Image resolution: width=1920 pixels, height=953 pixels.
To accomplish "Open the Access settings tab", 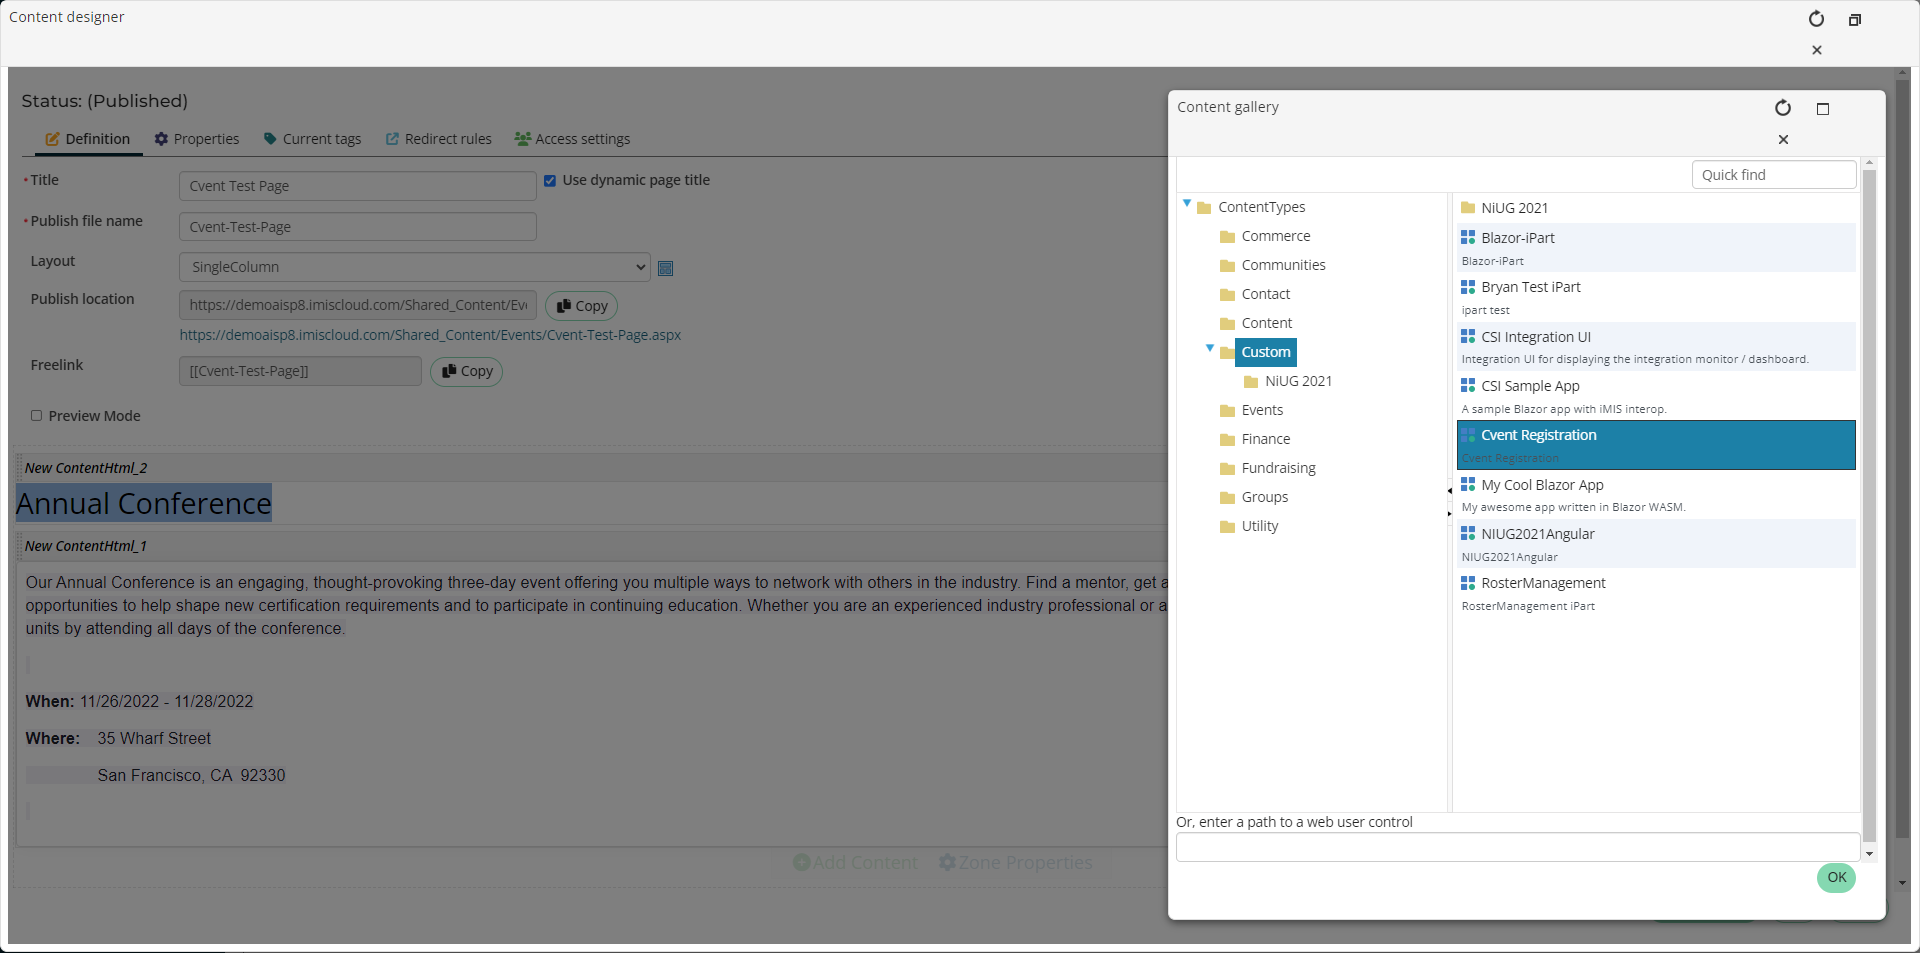I will (x=572, y=139).
